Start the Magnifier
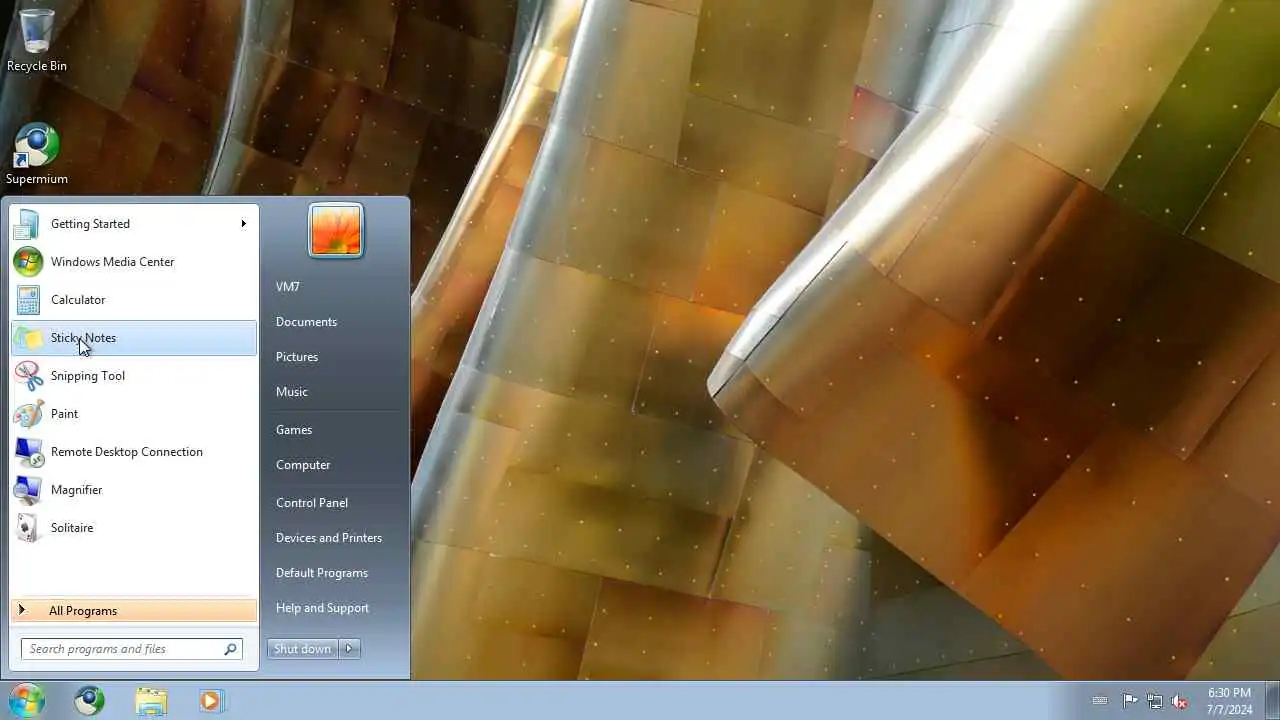 coord(134,490)
